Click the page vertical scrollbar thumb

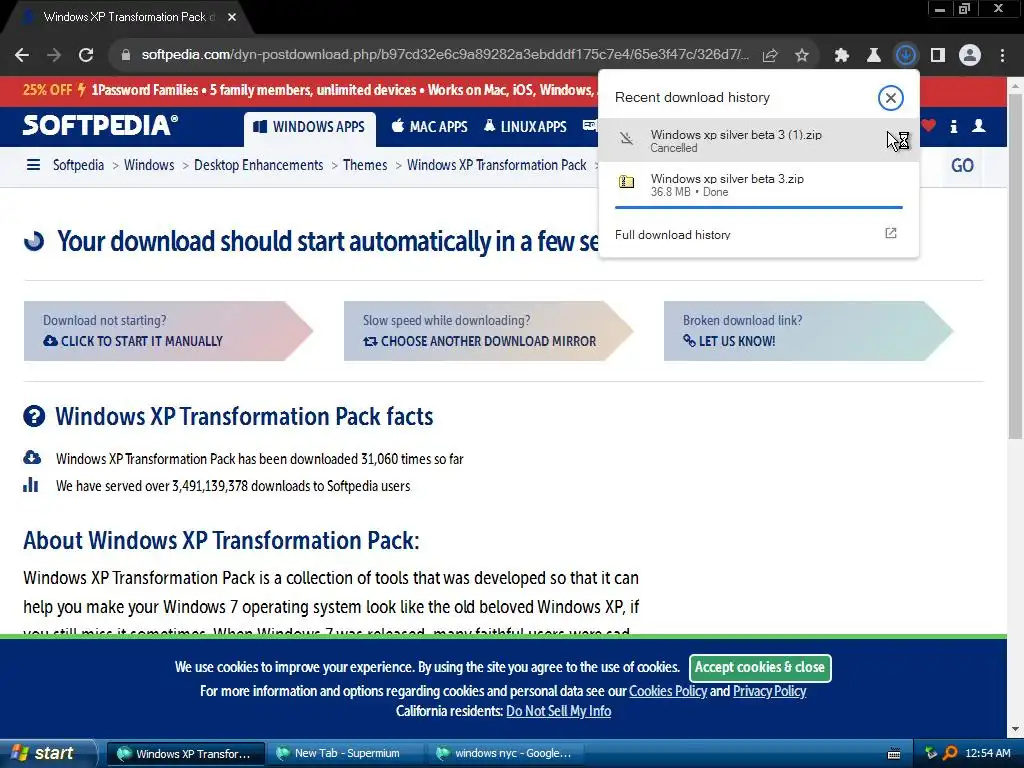[x=1015, y=266]
